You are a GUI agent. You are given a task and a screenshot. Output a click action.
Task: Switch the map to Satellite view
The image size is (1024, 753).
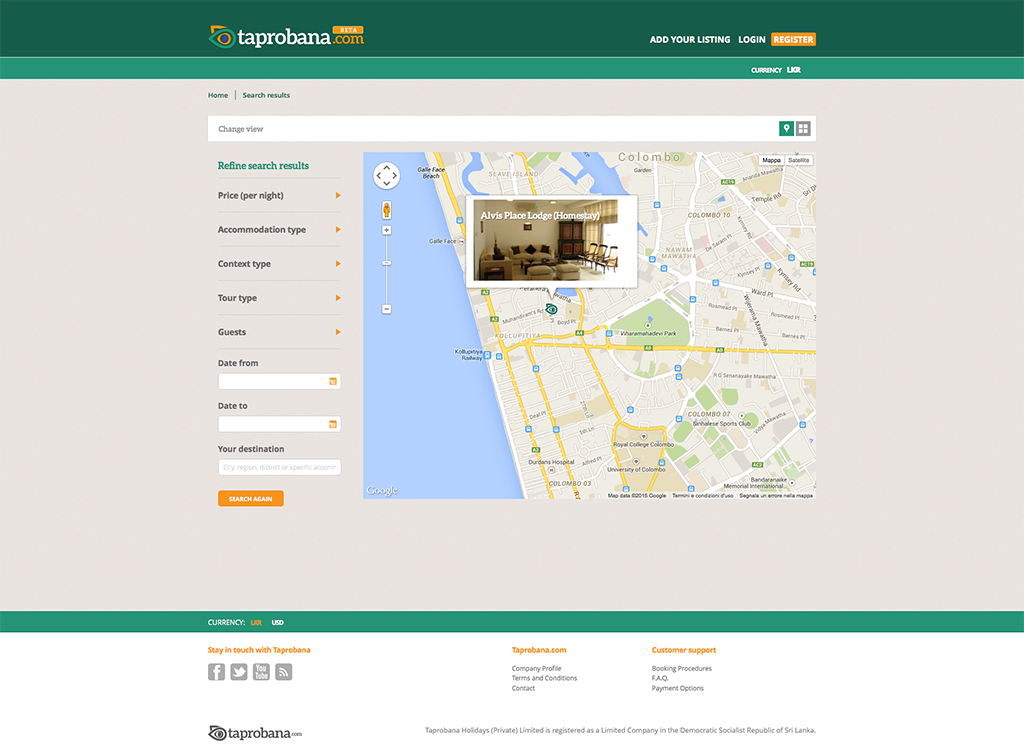pos(798,160)
